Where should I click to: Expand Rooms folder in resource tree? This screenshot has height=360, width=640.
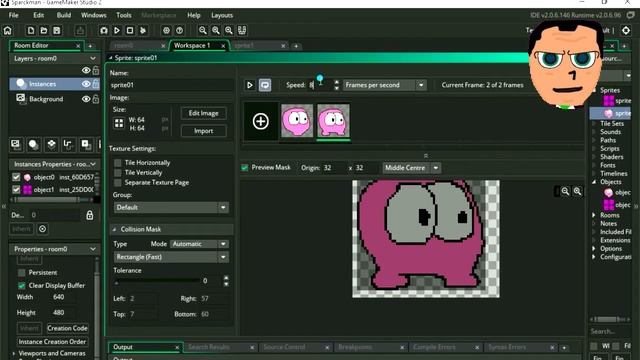594,215
